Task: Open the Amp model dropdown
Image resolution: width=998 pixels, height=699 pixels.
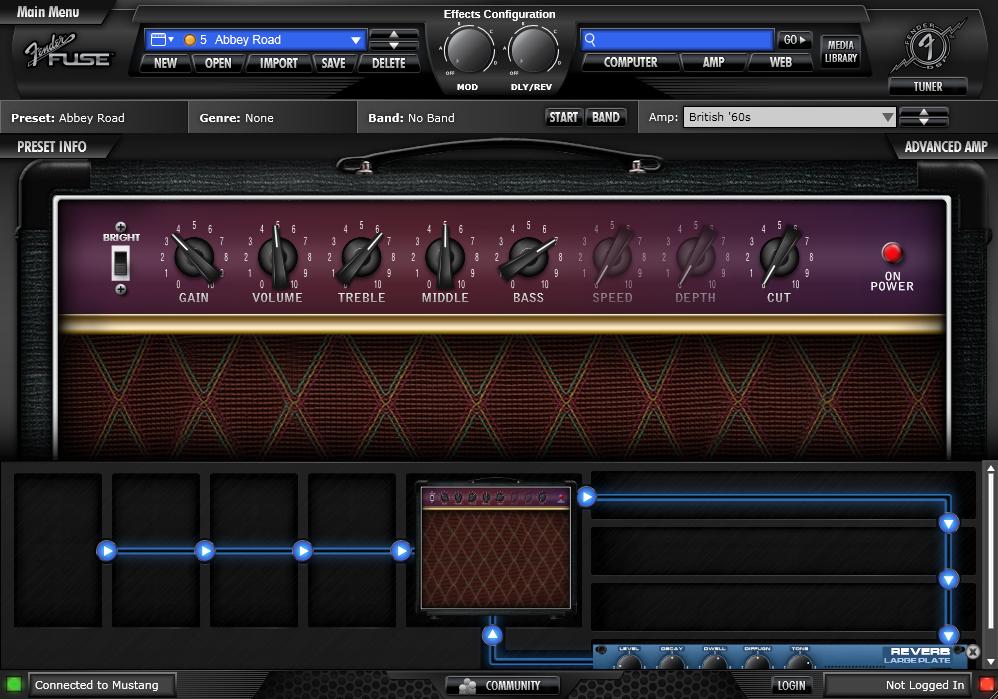Action: [886, 117]
